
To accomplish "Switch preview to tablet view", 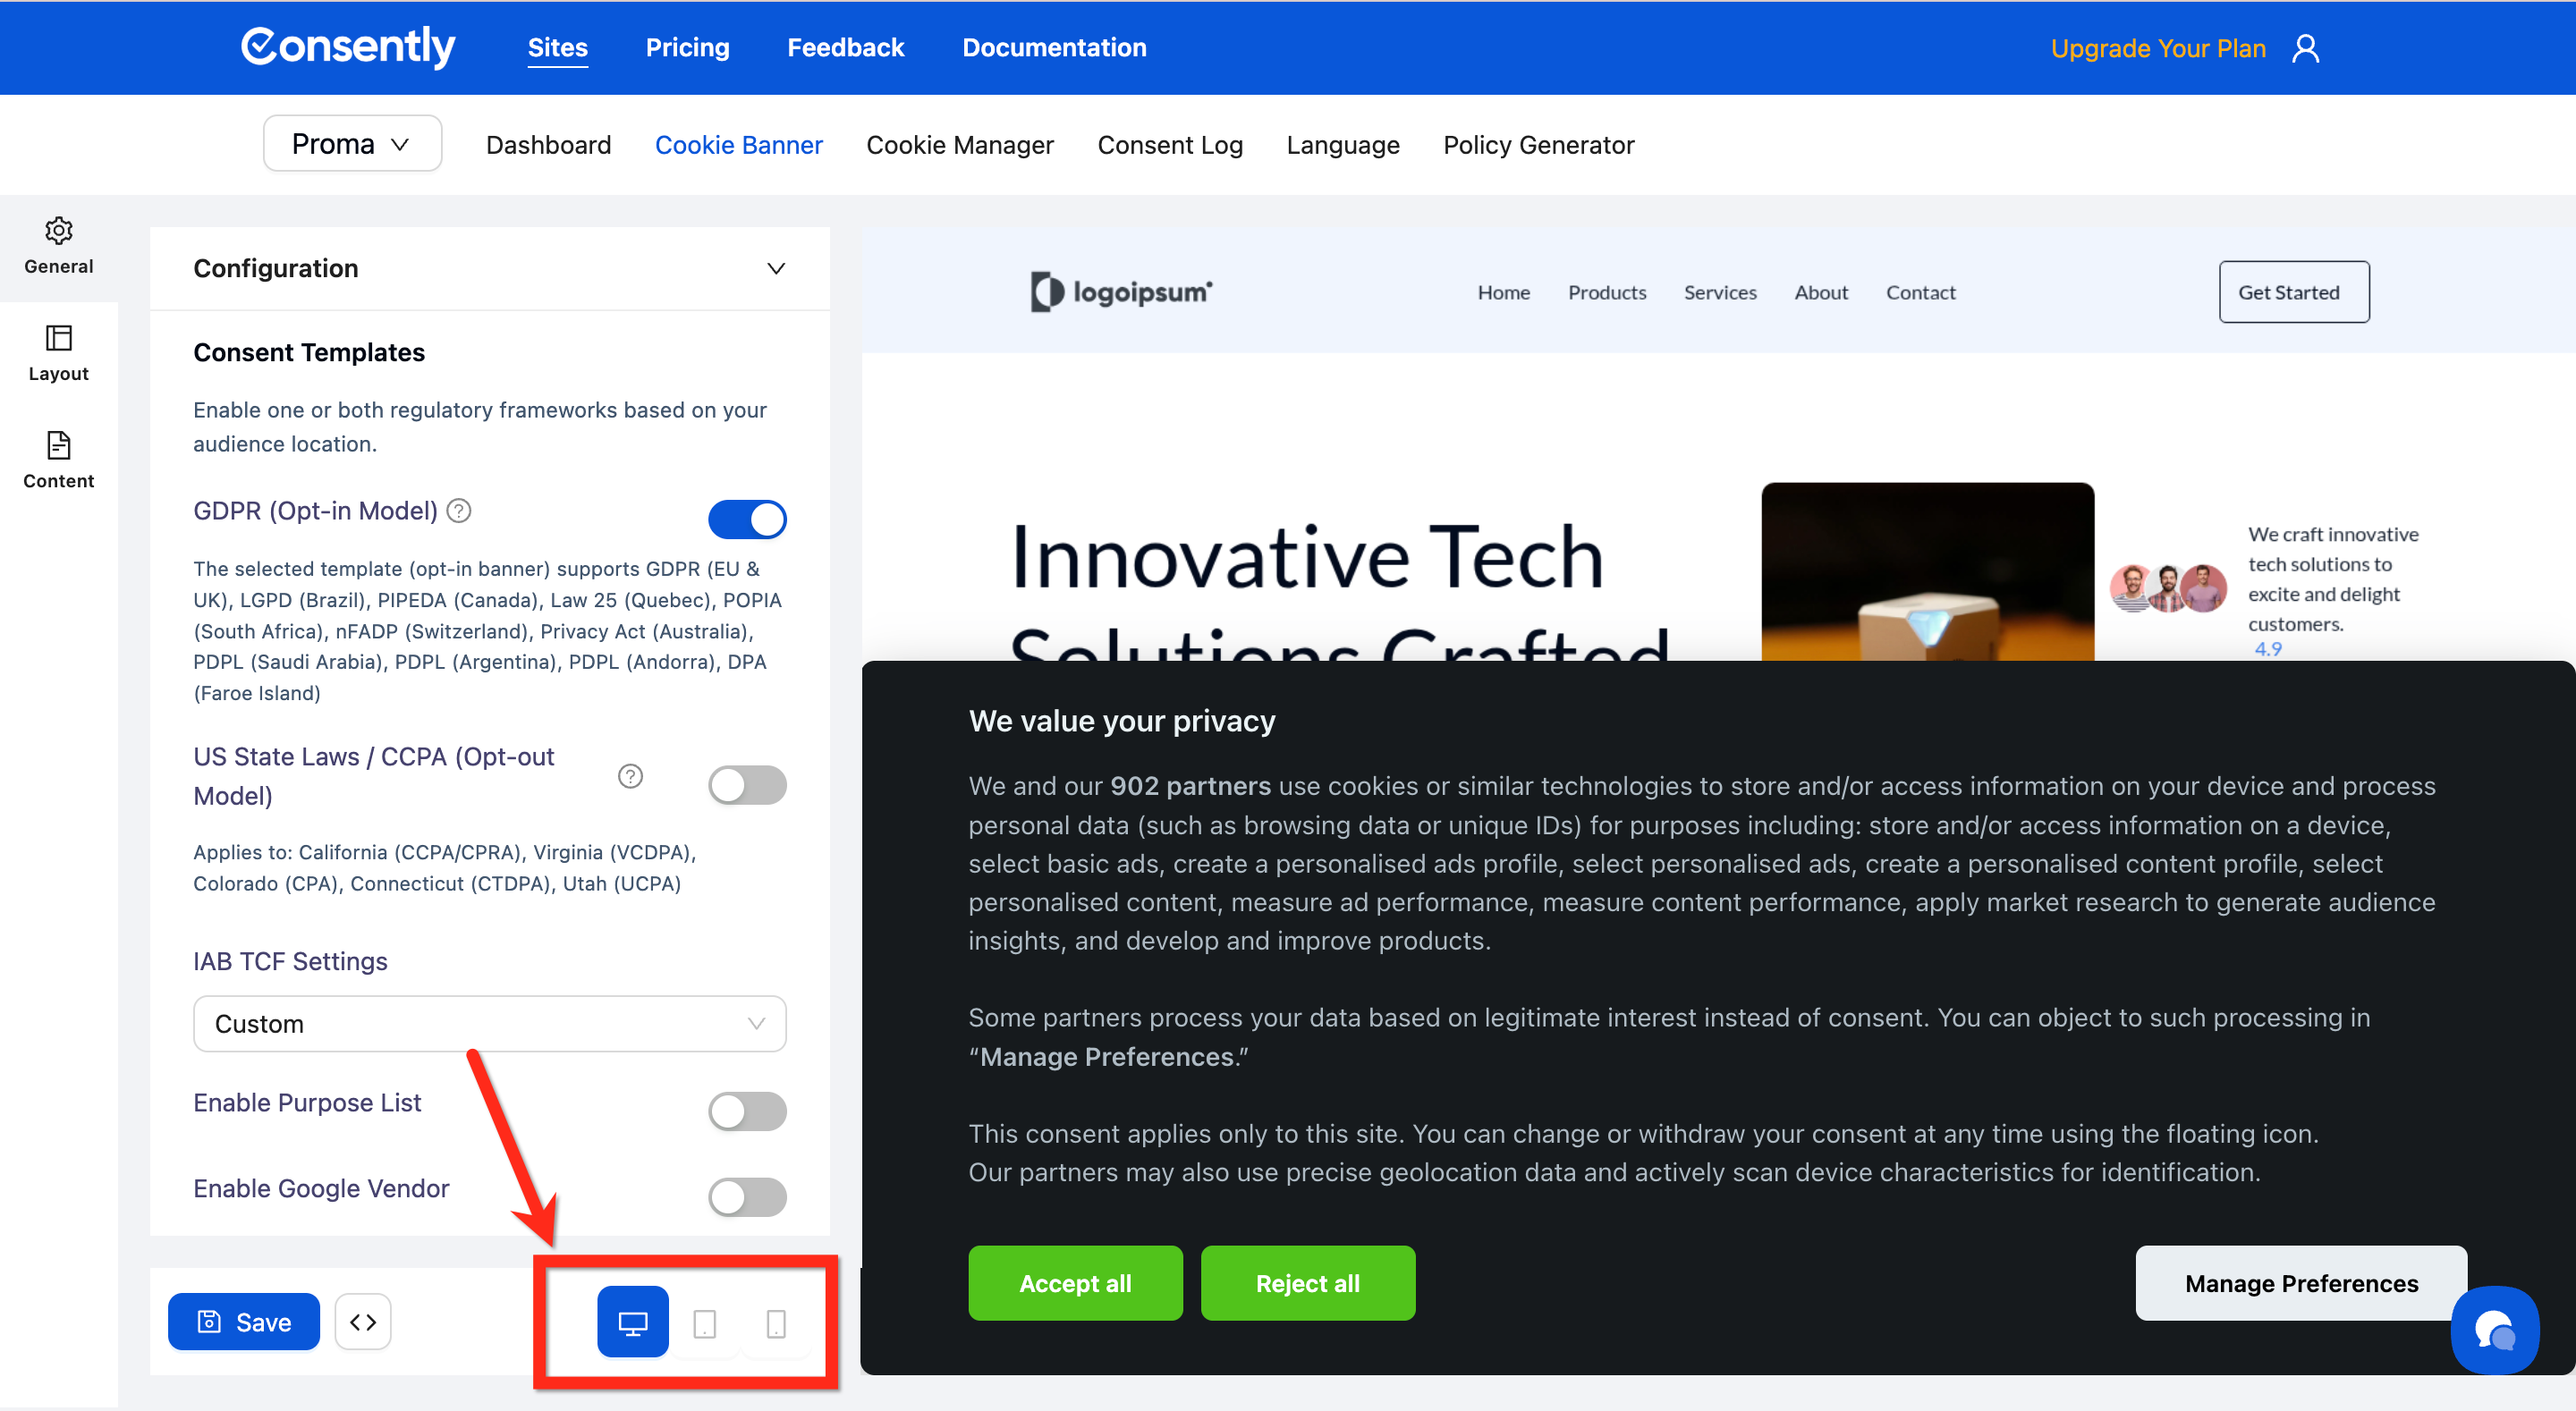I will pos(704,1323).
